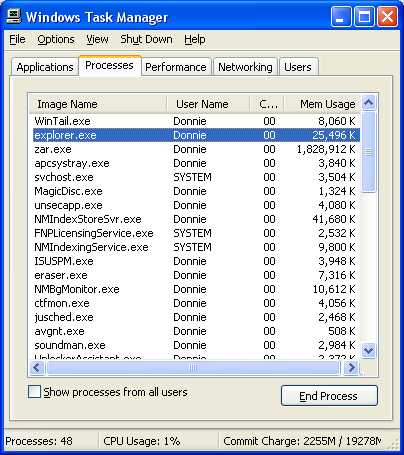Select the eraser.exe process
Viewport: 404px width, 455px height.
pos(196,275)
